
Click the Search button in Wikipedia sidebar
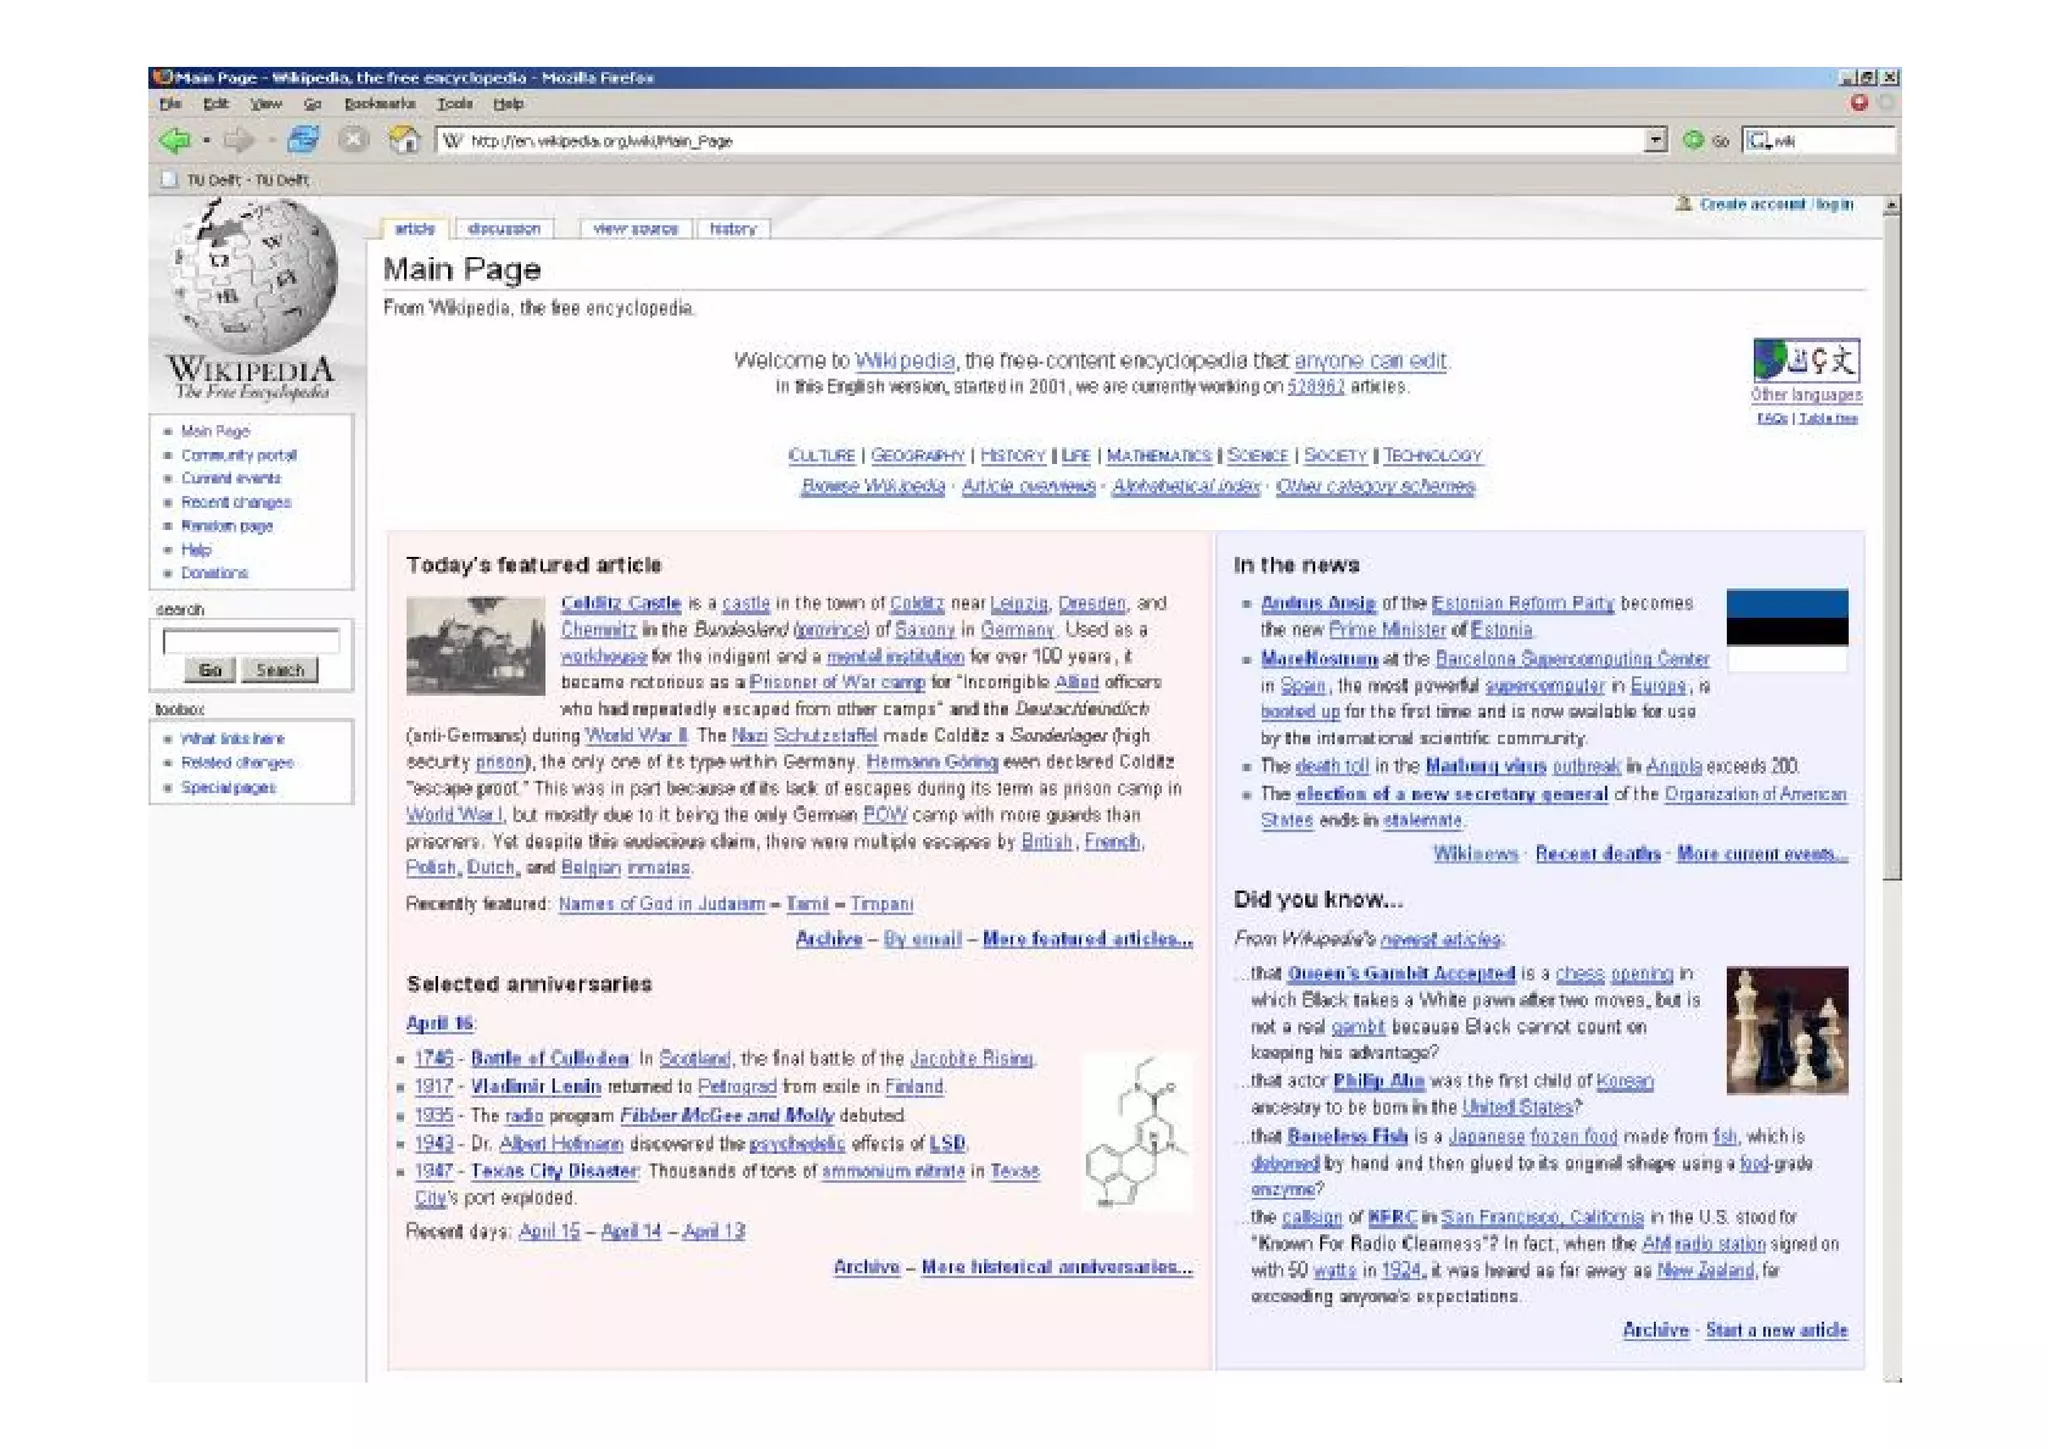[x=279, y=670]
